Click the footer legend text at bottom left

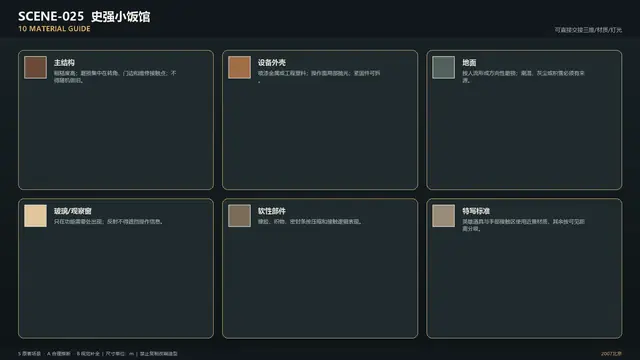pos(98,353)
